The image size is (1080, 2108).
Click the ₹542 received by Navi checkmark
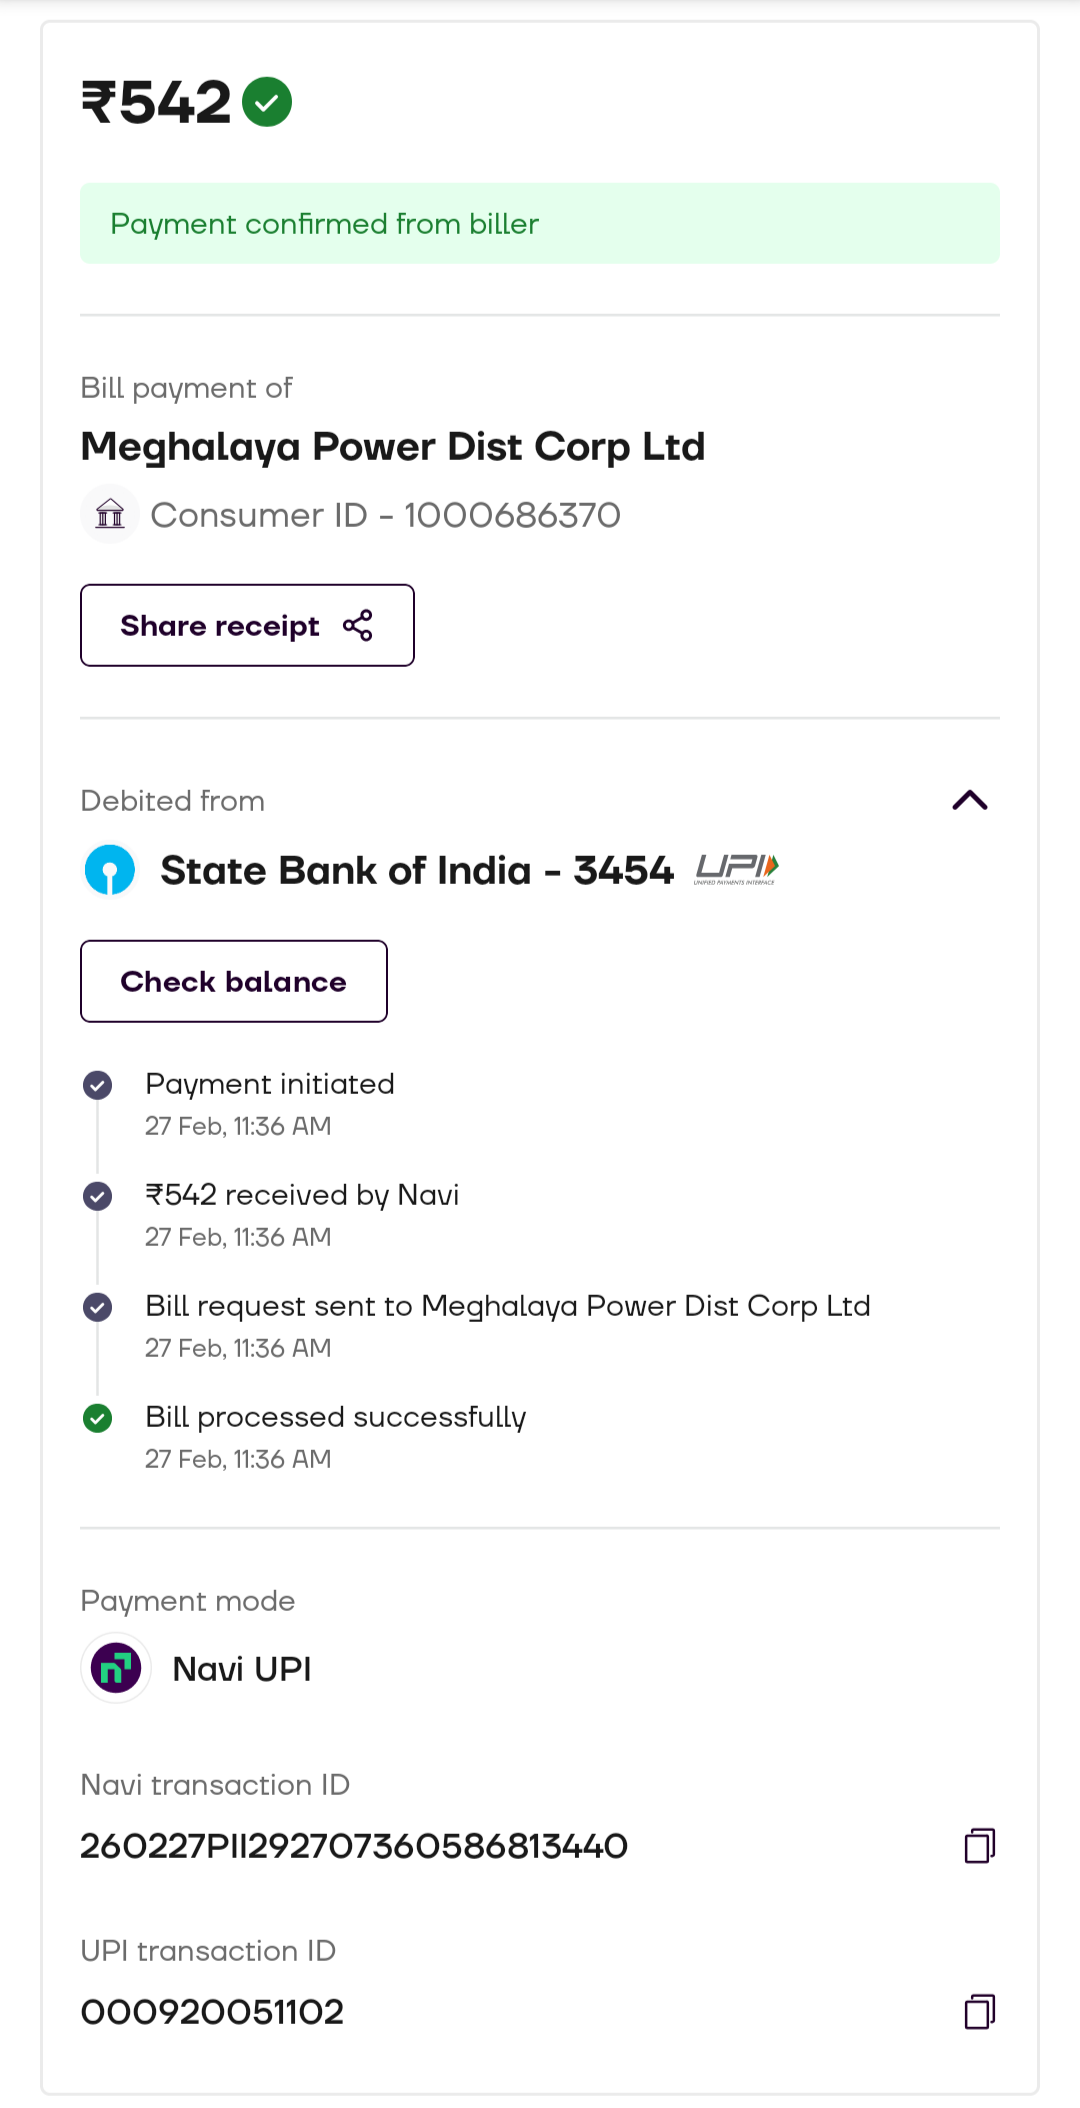(x=98, y=1196)
